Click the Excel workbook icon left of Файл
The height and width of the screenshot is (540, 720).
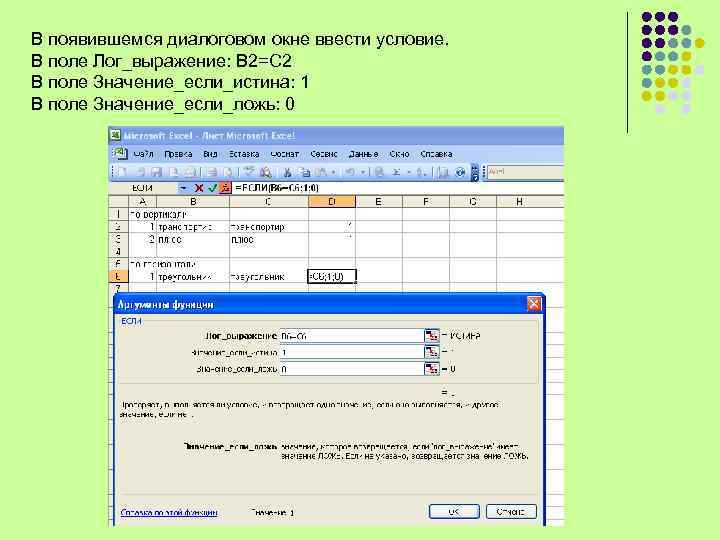[120, 153]
